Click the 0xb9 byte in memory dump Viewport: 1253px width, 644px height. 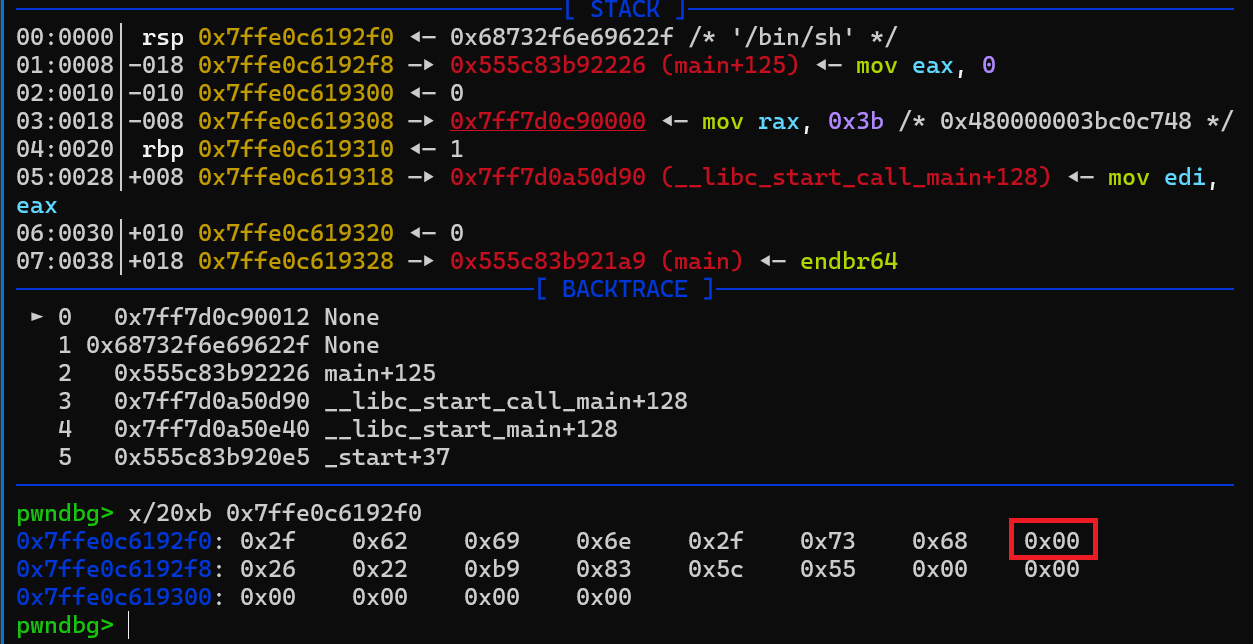click(x=492, y=569)
